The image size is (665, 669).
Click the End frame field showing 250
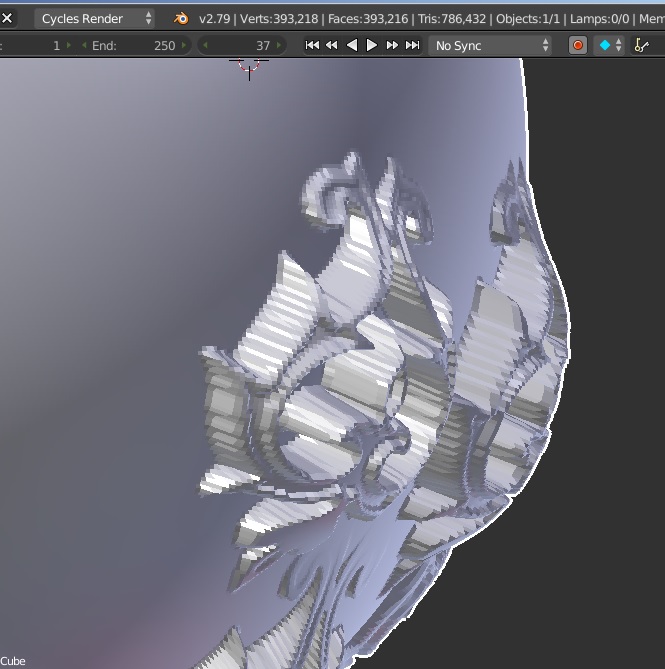pos(134,46)
